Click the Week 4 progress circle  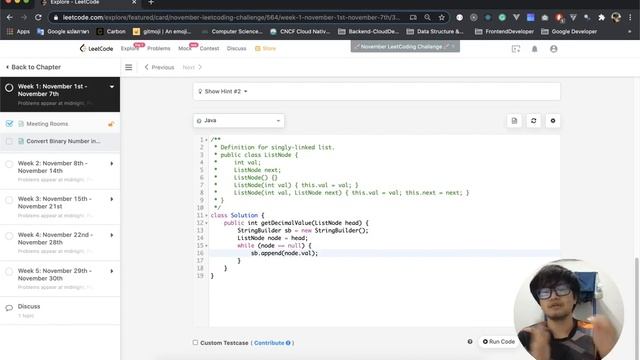tap(9, 236)
